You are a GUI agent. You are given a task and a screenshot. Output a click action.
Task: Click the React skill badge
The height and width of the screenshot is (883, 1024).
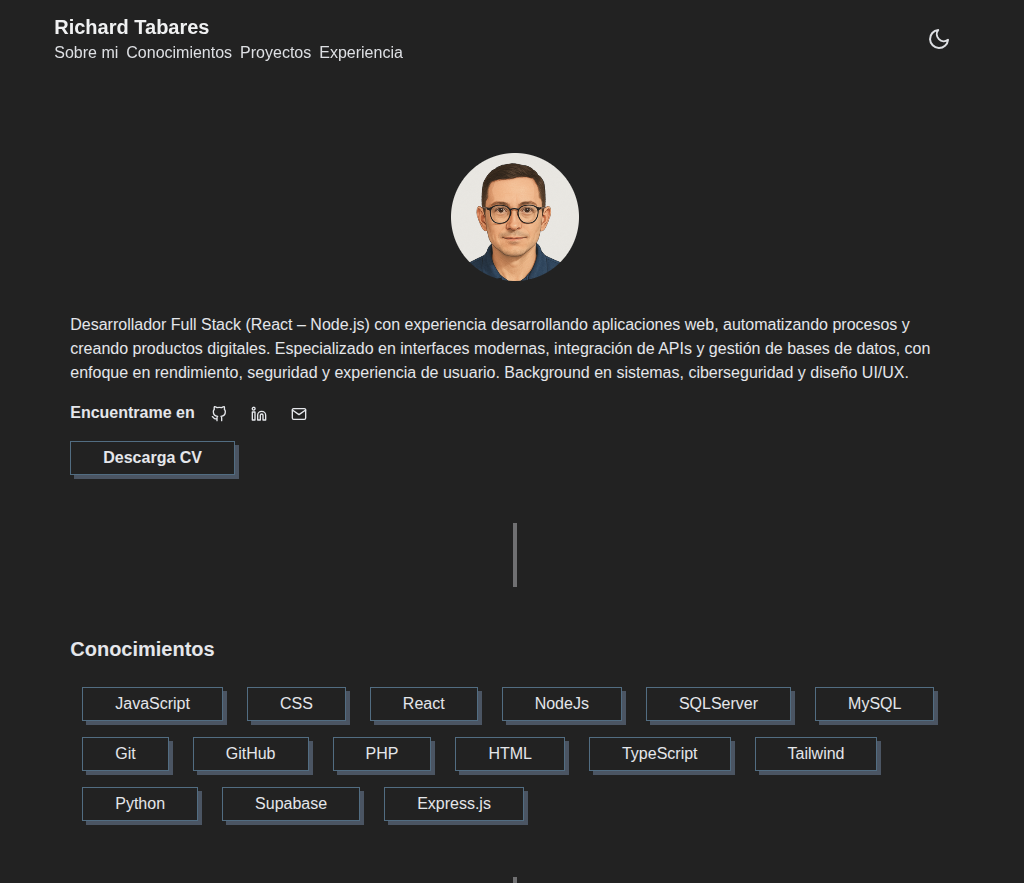(424, 703)
